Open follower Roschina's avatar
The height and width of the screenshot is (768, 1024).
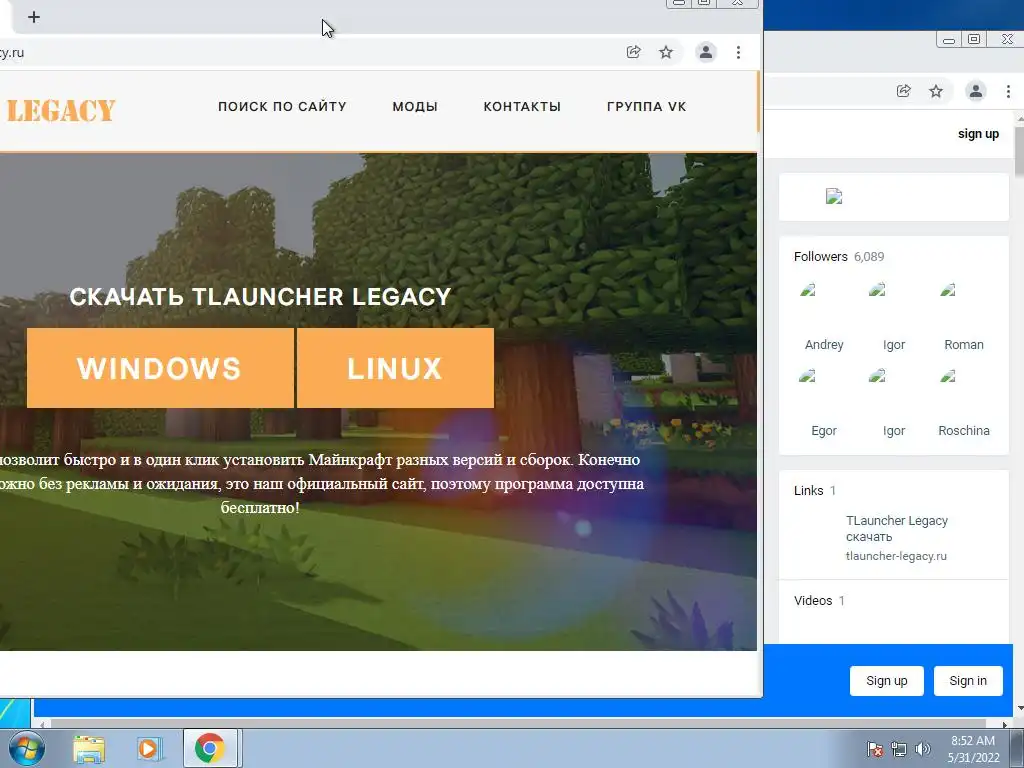(948, 376)
